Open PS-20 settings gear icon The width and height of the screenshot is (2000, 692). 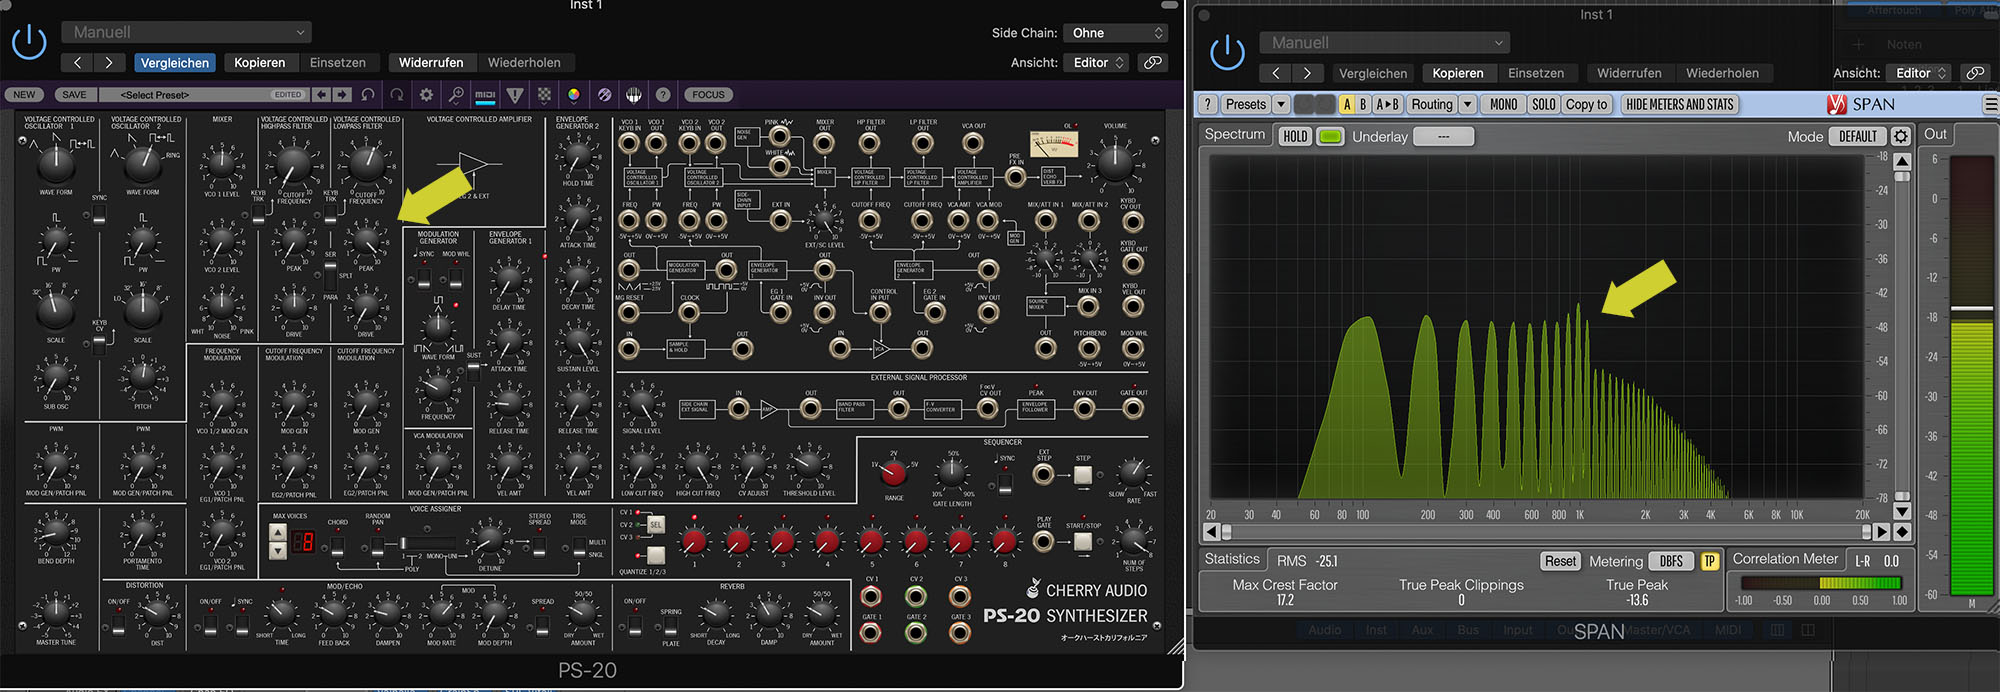pyautogui.click(x=427, y=95)
